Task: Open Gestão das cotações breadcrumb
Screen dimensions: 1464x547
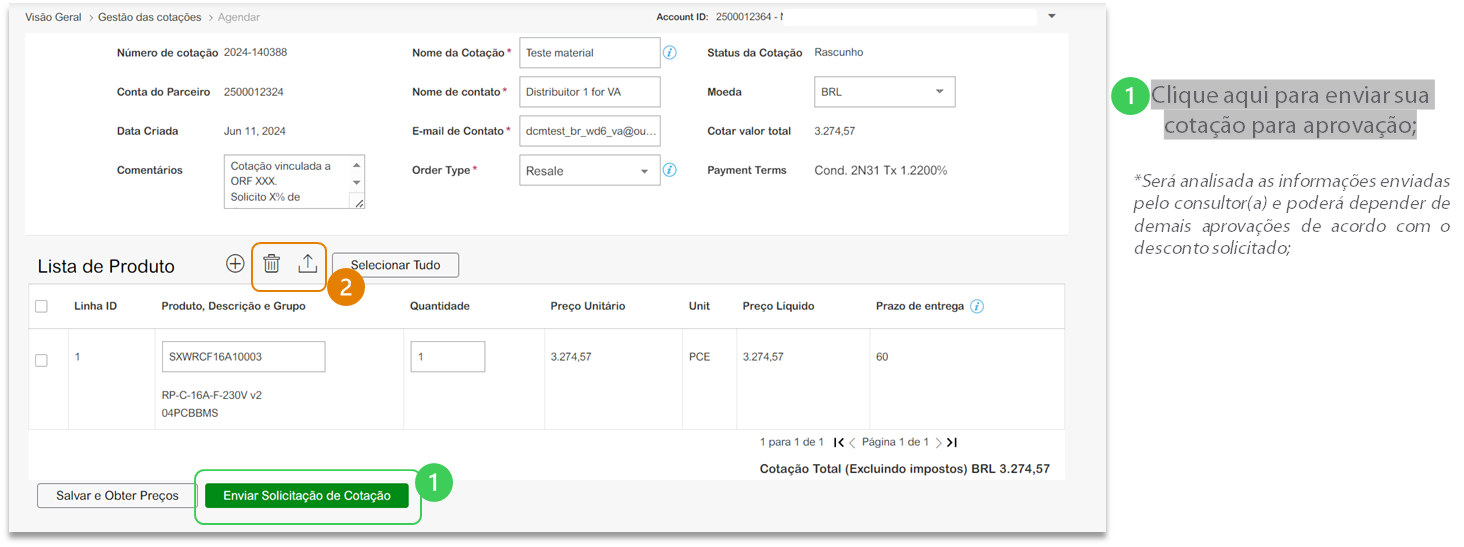Action: pos(149,17)
